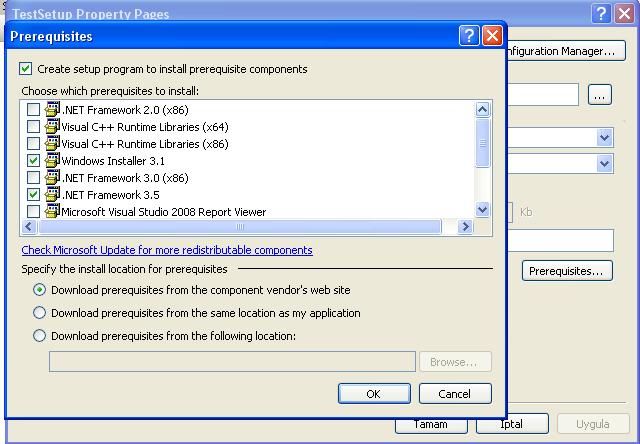Click Iptal button in Property Pages window

tap(512, 424)
